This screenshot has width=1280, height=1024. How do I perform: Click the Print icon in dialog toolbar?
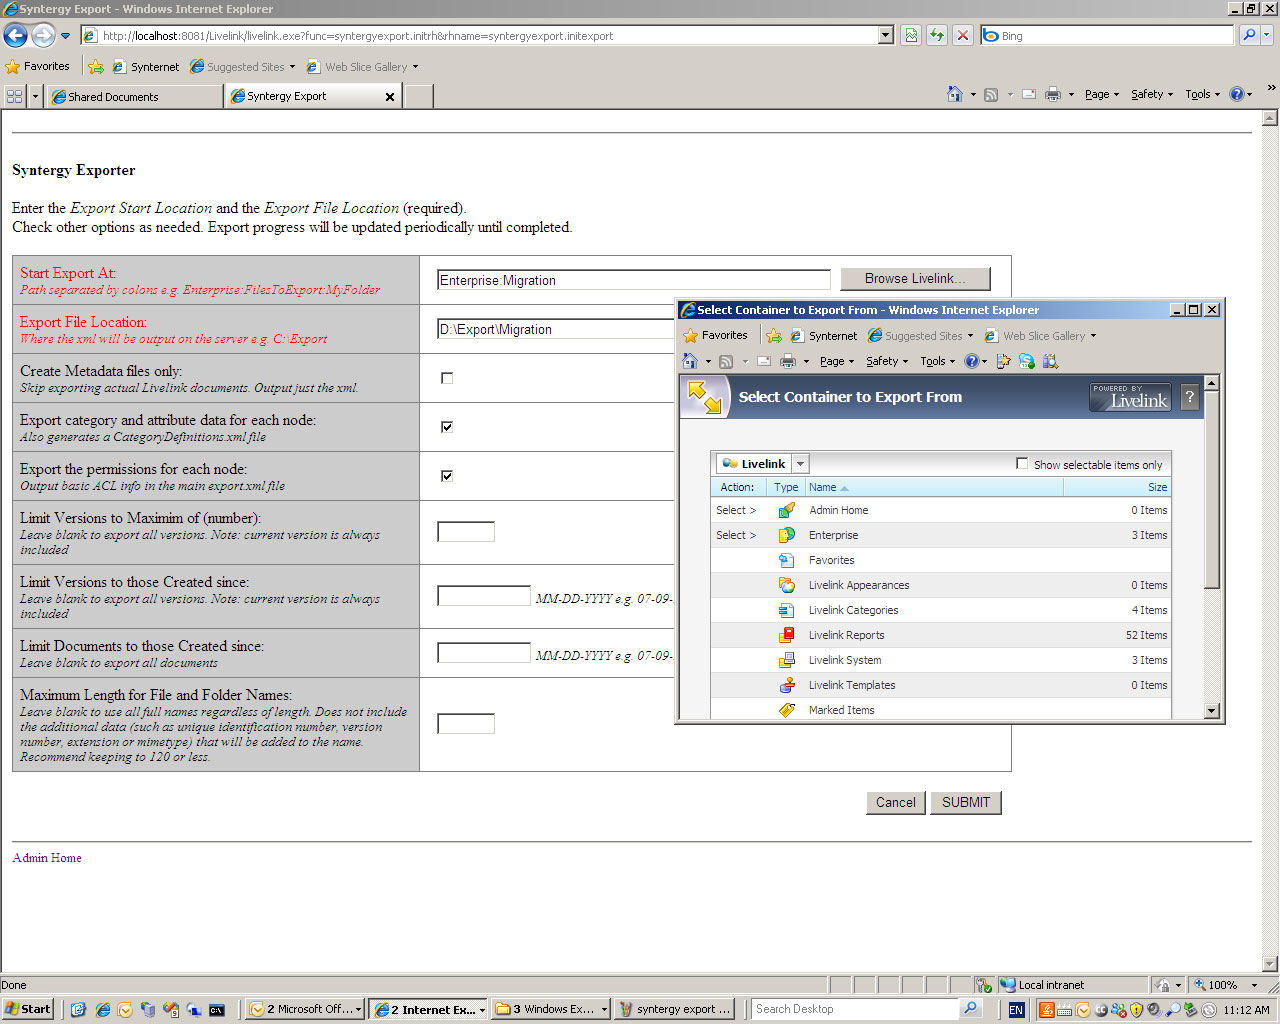coord(788,361)
